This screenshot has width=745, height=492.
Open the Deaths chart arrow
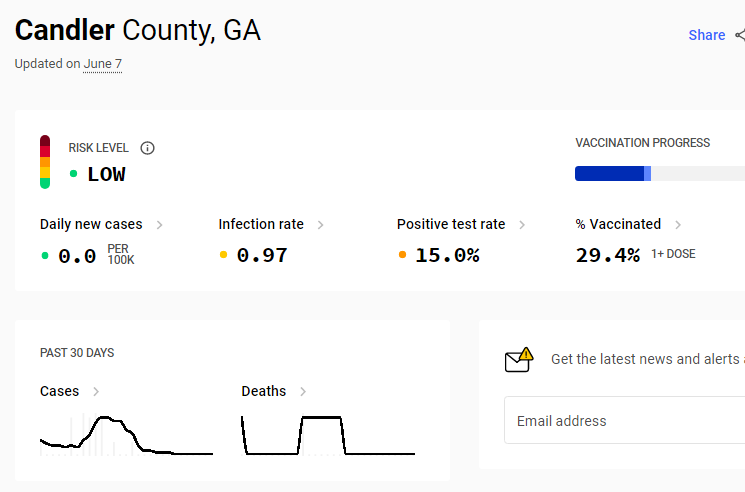click(x=303, y=391)
